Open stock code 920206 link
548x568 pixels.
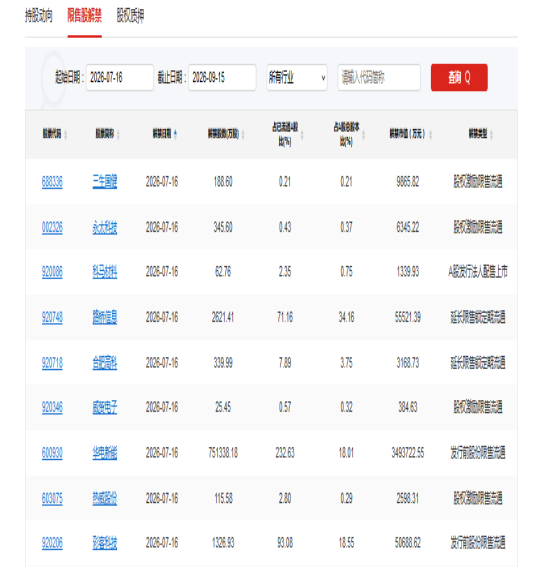click(x=52, y=543)
